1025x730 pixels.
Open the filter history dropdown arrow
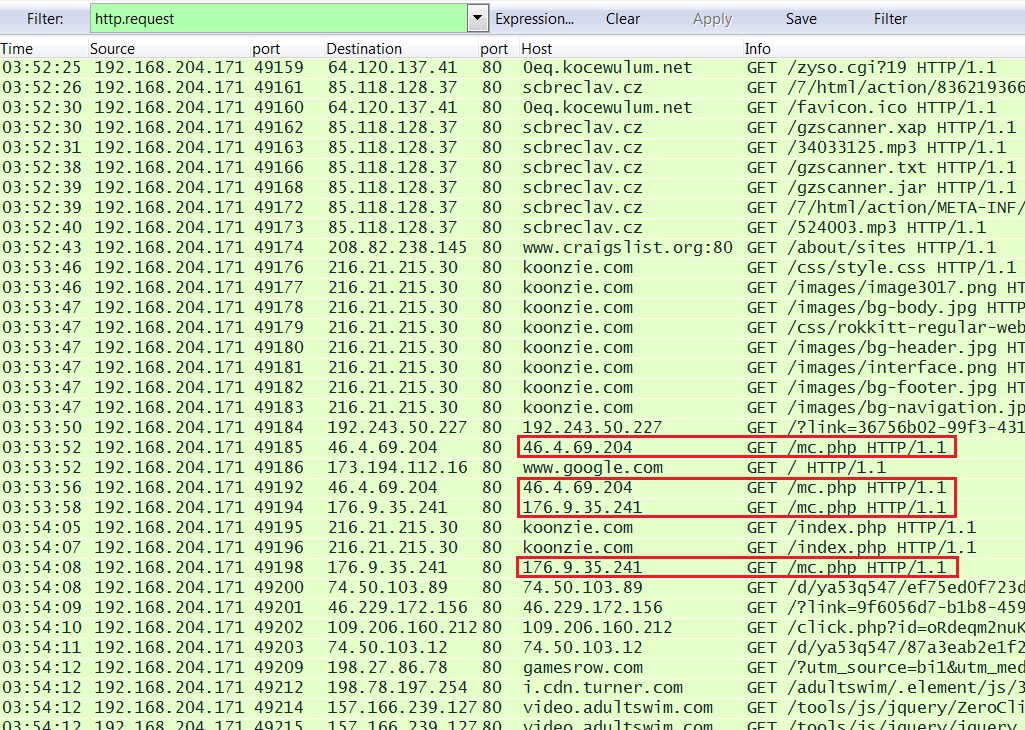coord(477,18)
